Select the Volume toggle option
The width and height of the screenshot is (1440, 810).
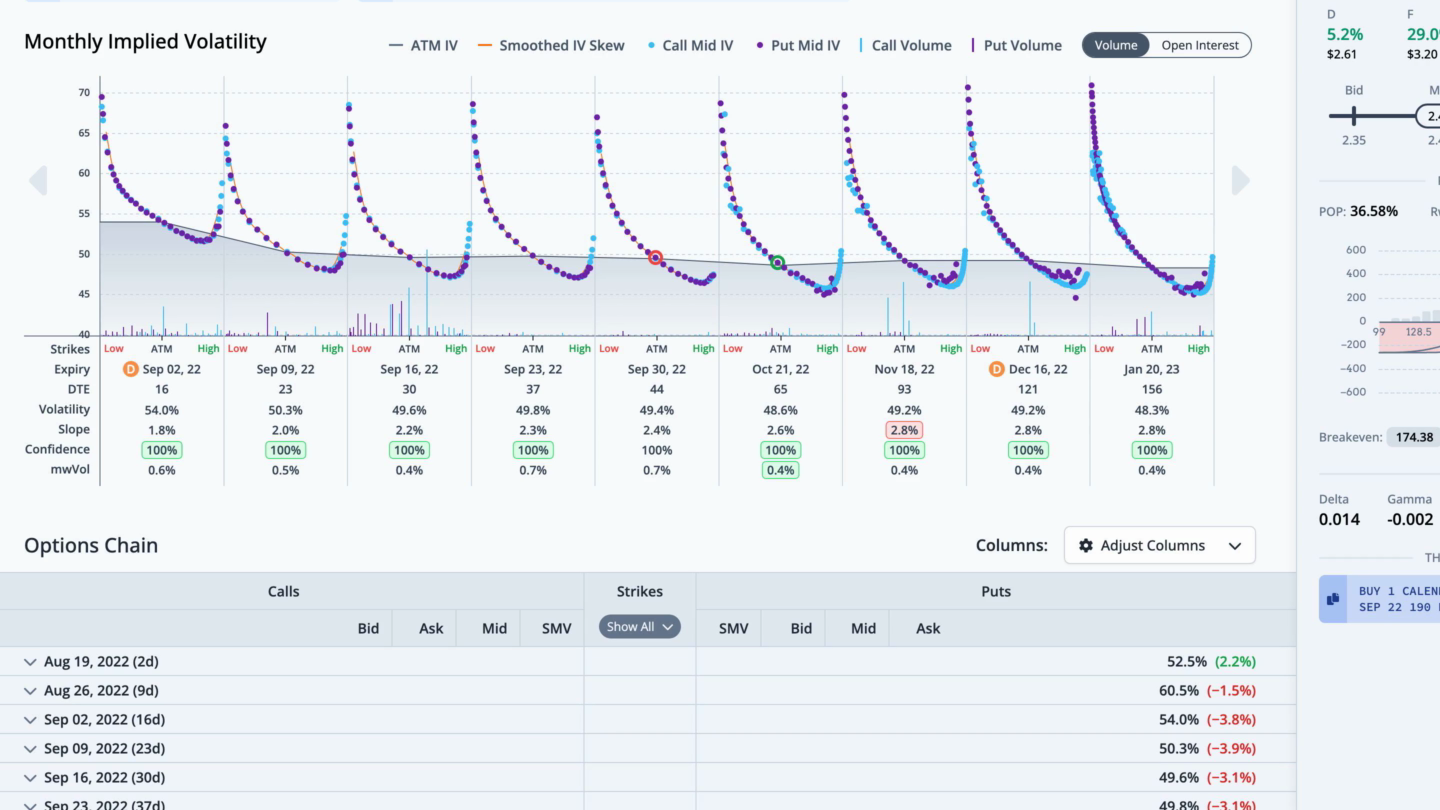pos(1115,45)
